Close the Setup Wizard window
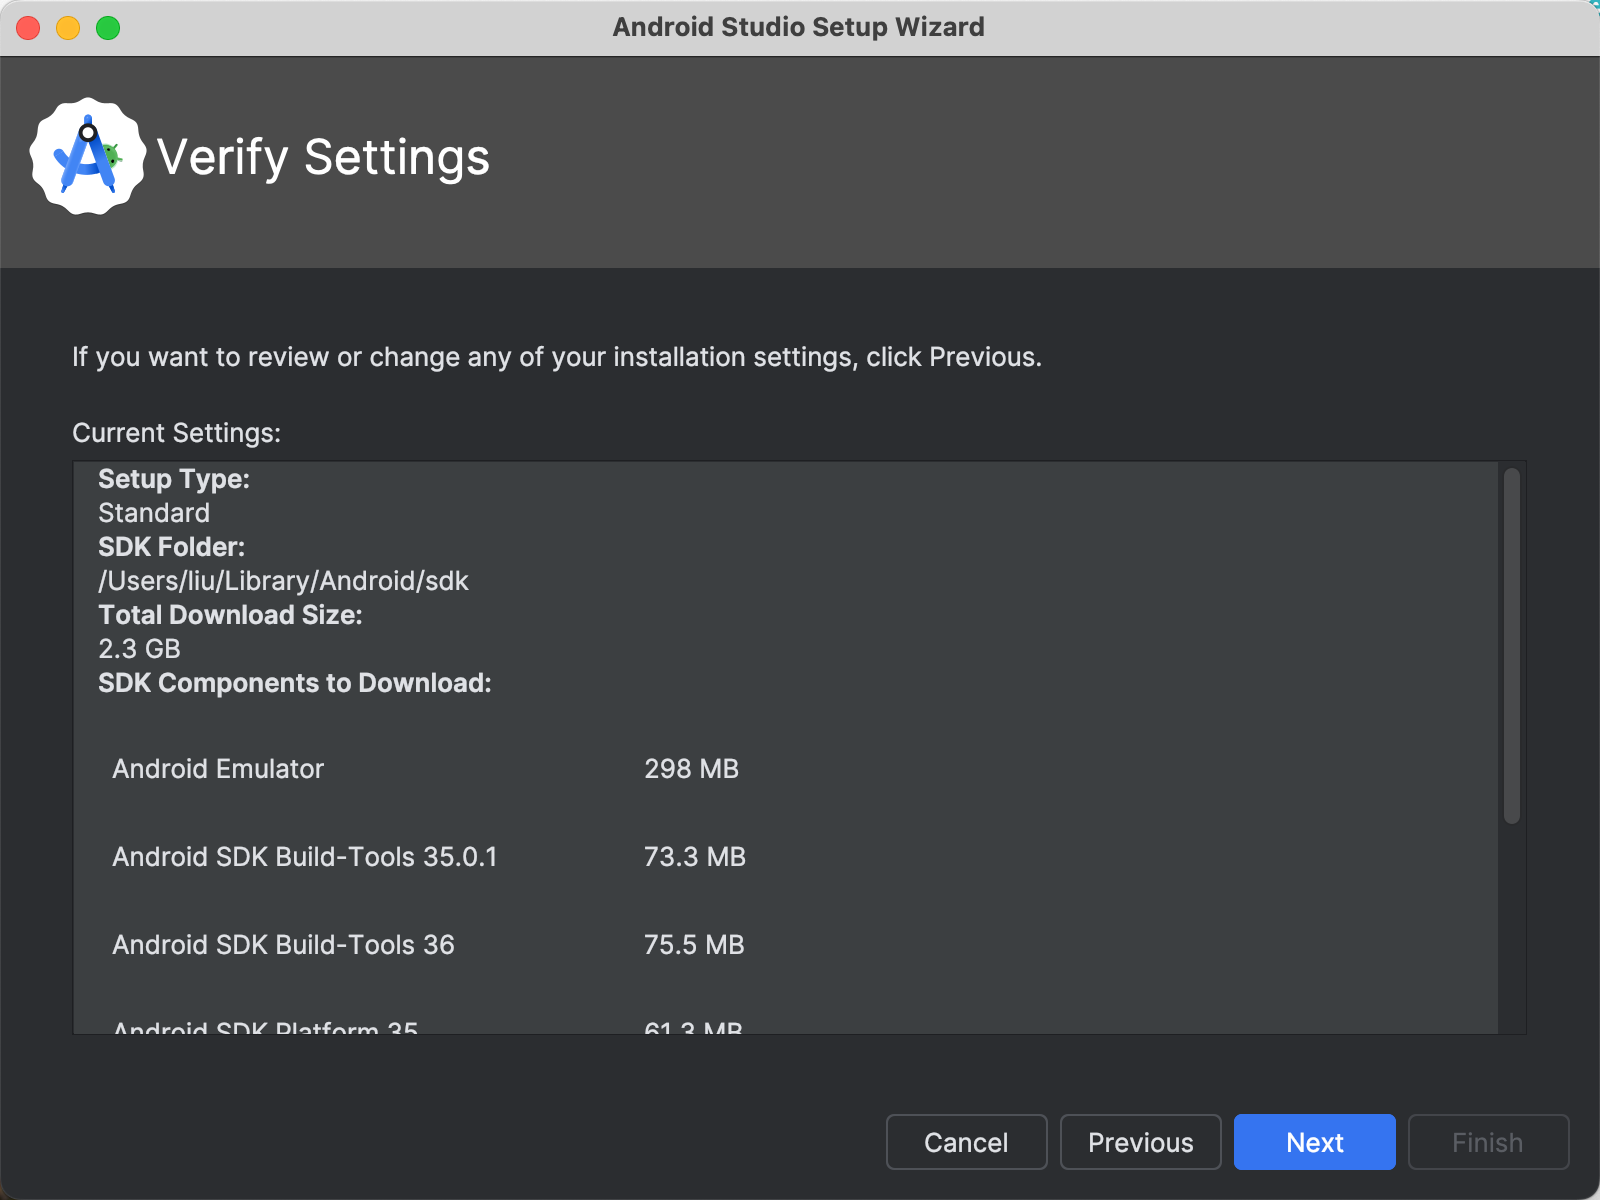1600x1200 pixels. click(x=28, y=28)
